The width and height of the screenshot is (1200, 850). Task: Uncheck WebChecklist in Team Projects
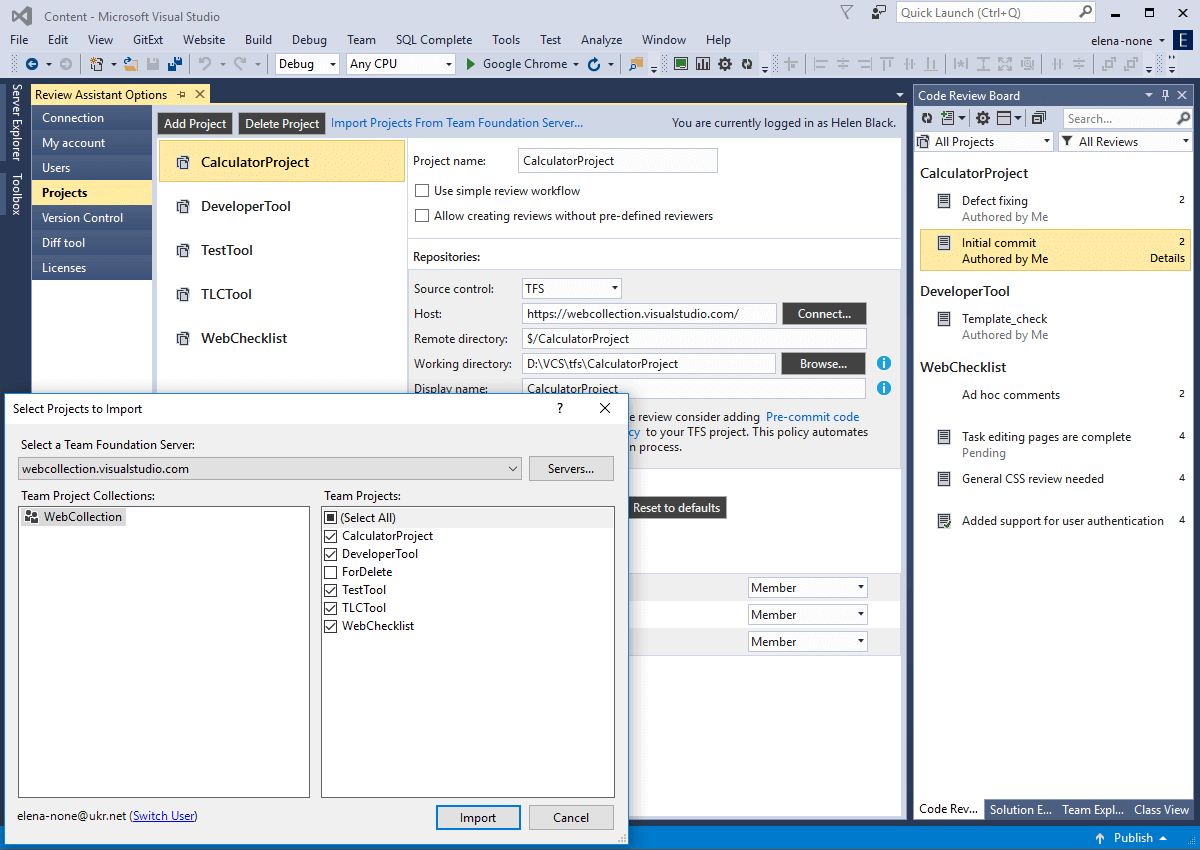[331, 626]
